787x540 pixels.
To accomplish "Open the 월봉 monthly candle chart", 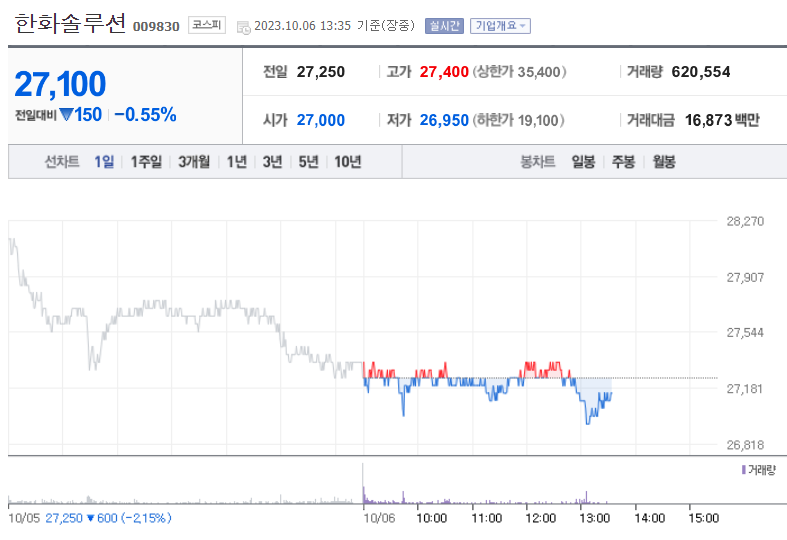I will [x=664, y=162].
